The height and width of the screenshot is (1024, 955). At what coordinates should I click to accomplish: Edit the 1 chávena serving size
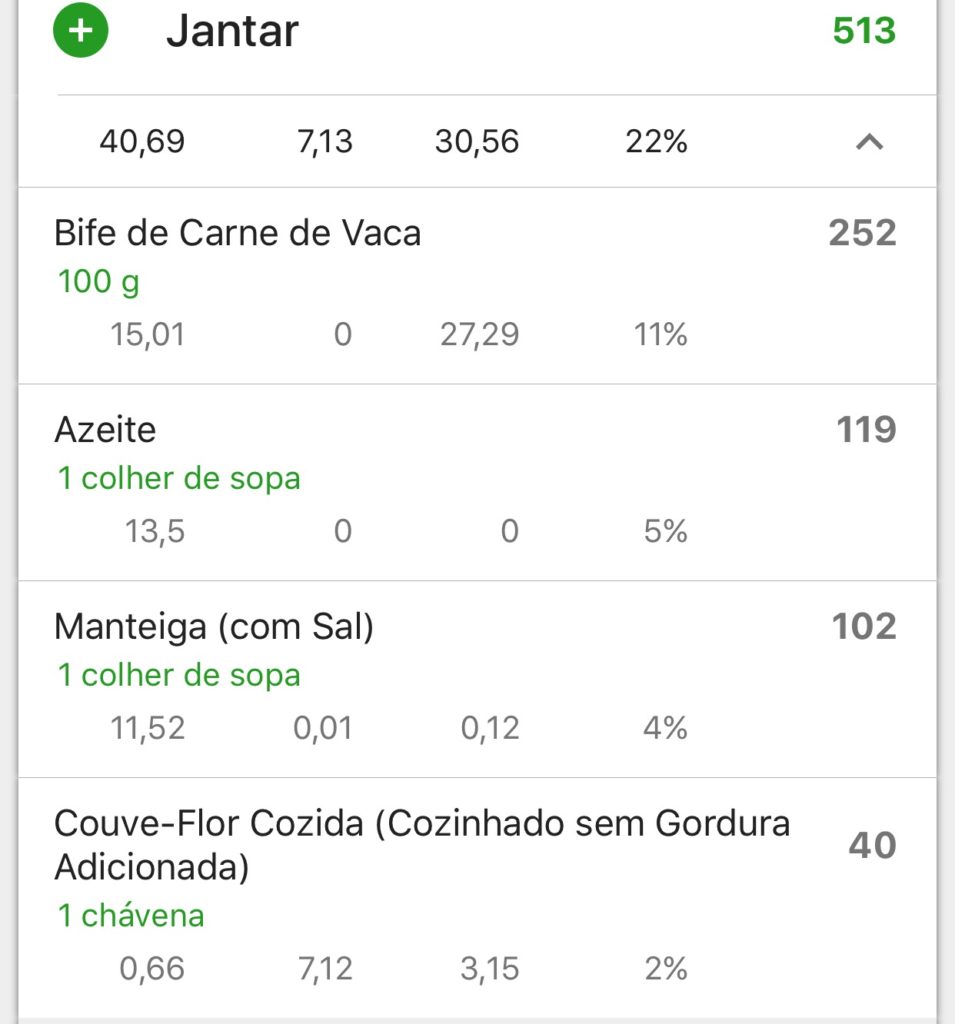131,916
